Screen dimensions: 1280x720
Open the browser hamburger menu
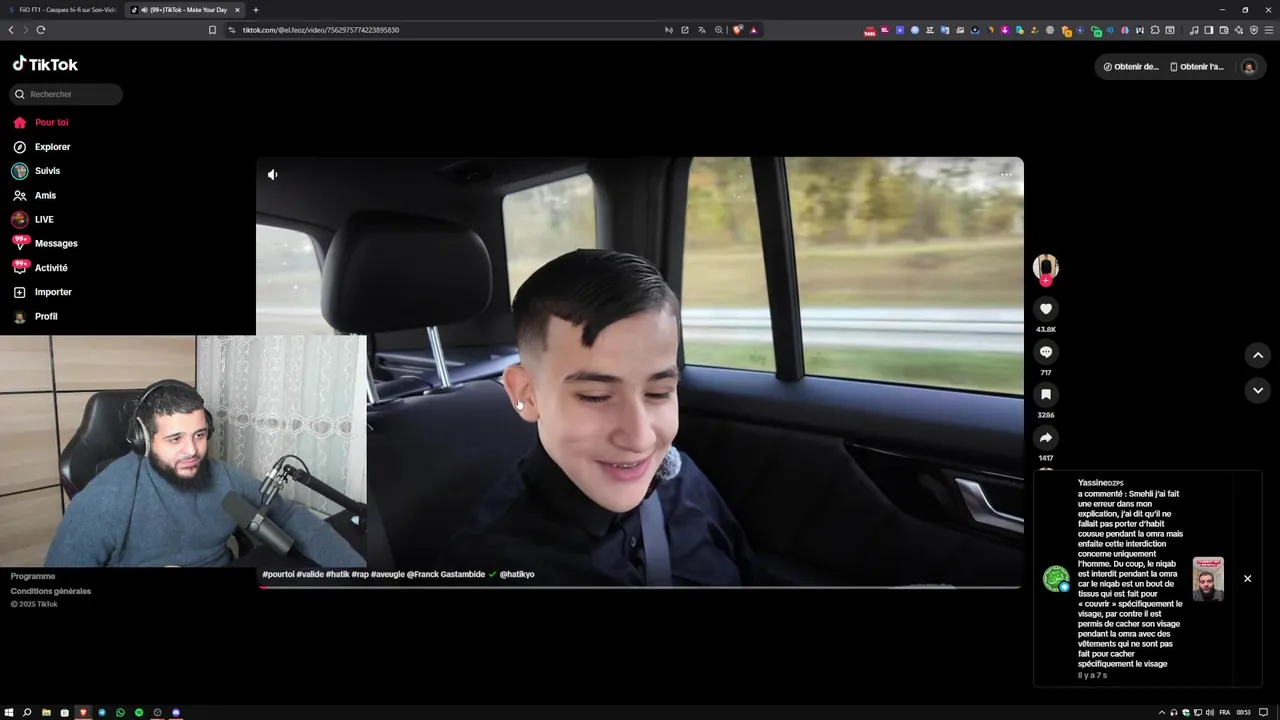[1269, 30]
